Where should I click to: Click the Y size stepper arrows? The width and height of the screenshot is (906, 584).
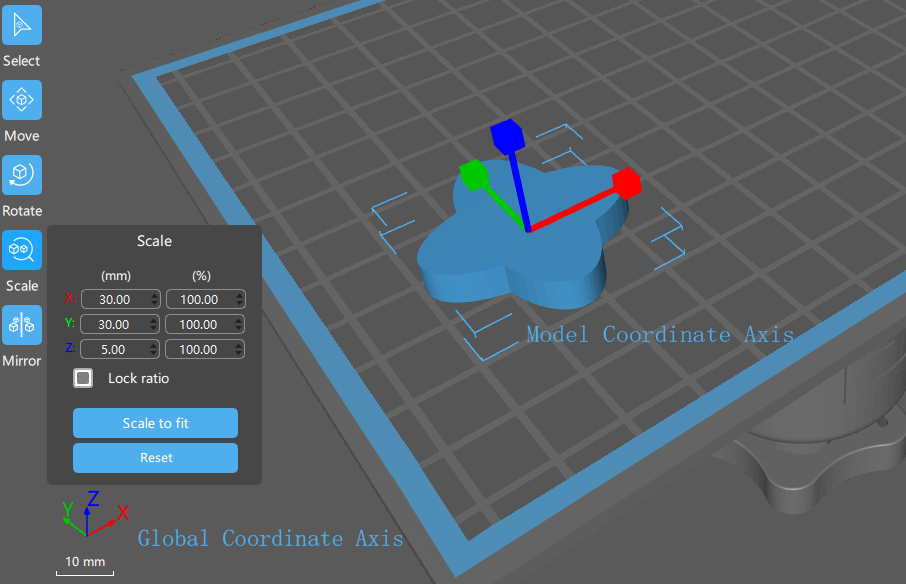[x=153, y=324]
